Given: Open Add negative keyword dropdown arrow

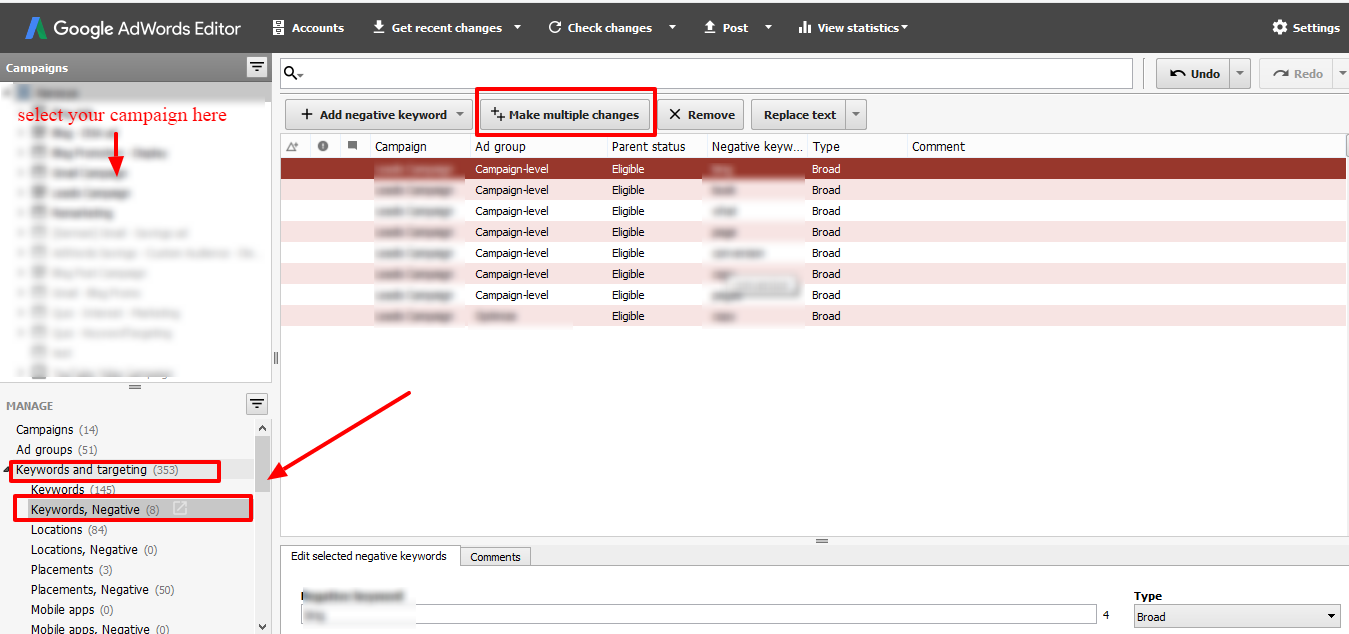Looking at the screenshot, I should click(460, 115).
